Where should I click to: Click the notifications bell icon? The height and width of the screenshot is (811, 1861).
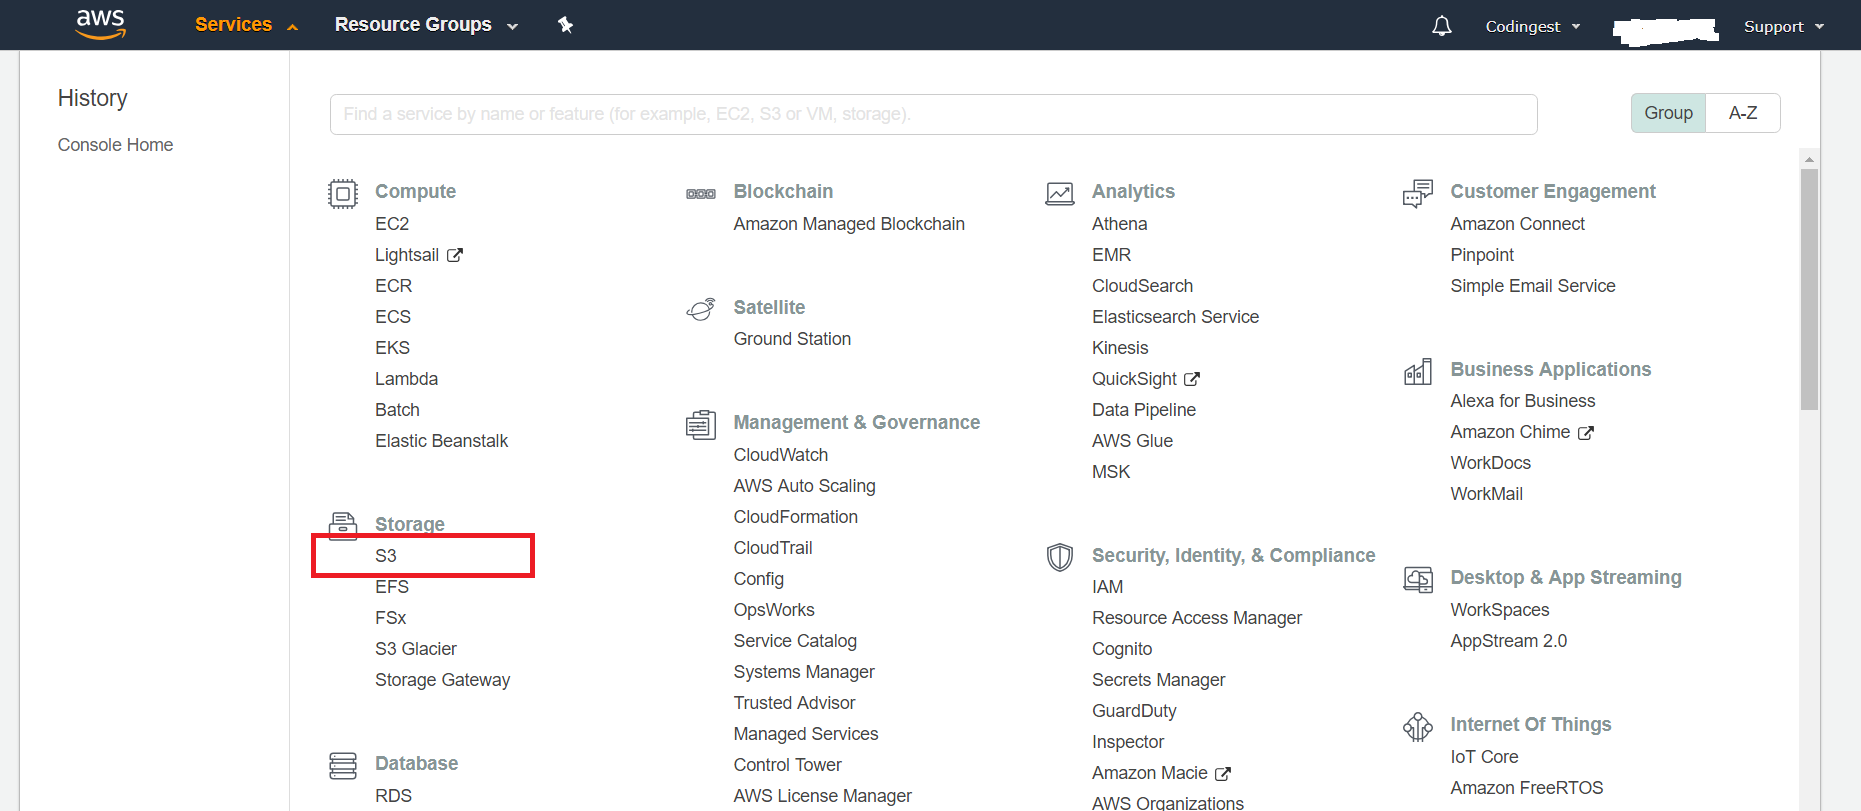coord(1441,26)
